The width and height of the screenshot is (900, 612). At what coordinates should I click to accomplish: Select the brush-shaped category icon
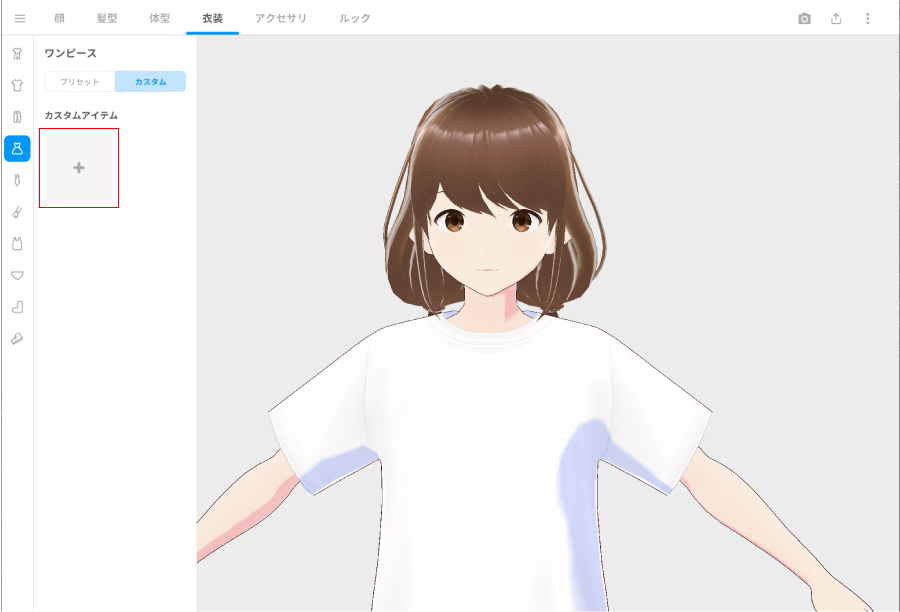(x=17, y=212)
